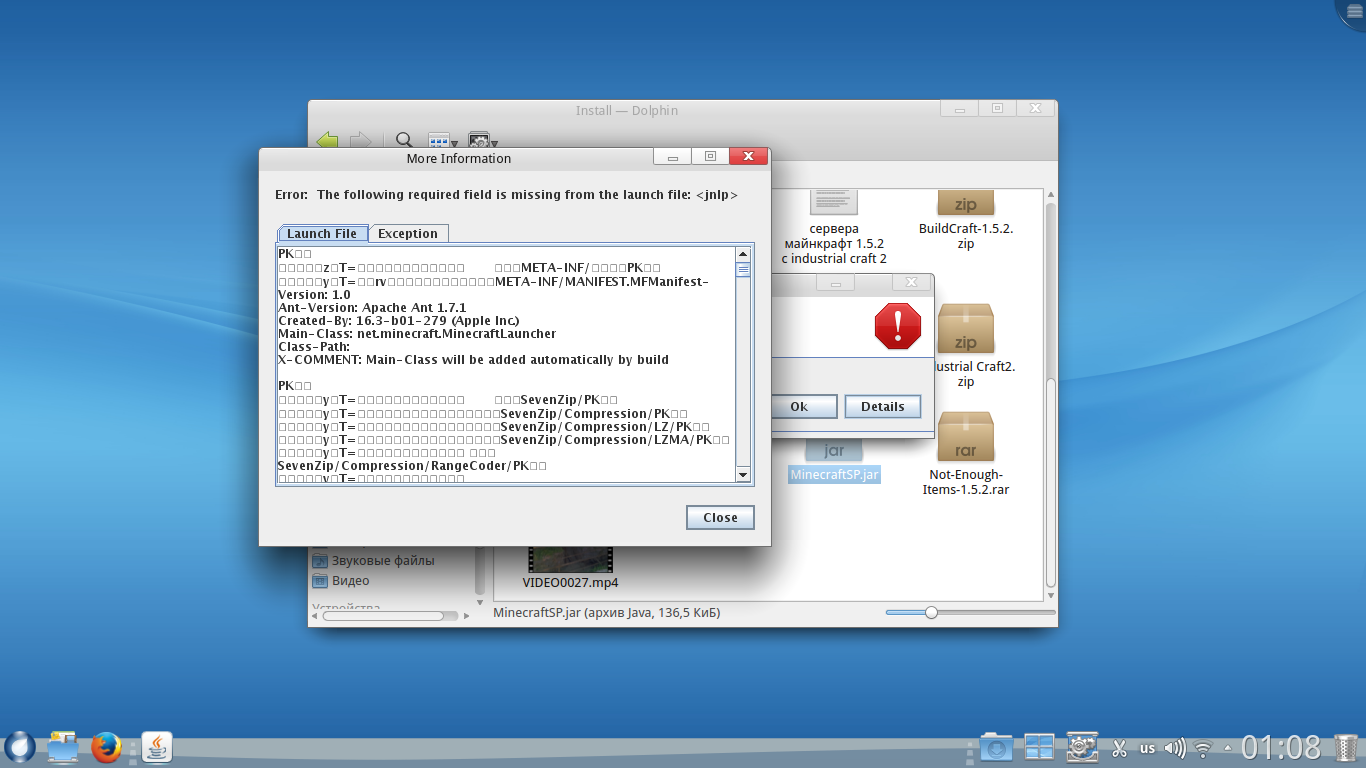Switch to the Launch File tab
The image size is (1366, 768).
pos(322,233)
